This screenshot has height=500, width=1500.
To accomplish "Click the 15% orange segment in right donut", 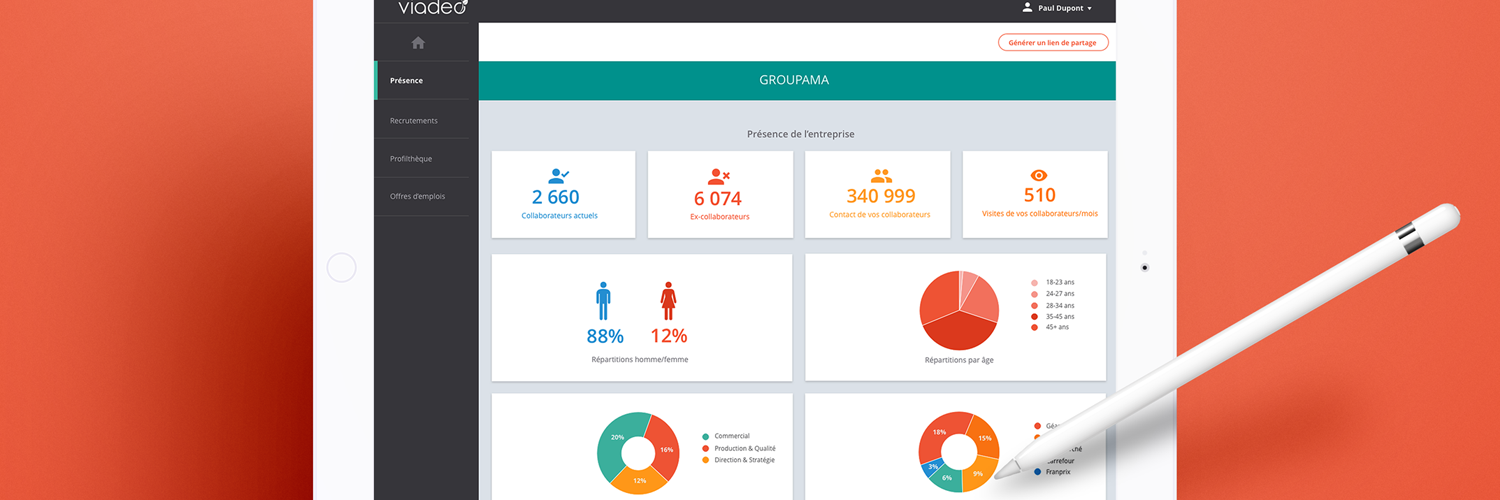I will click(985, 438).
